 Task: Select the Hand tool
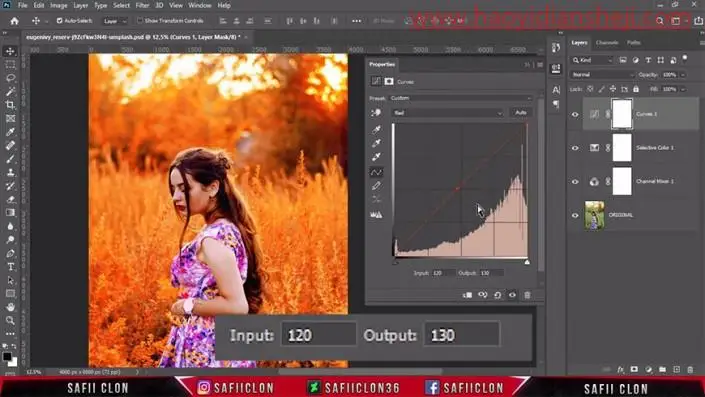10,307
